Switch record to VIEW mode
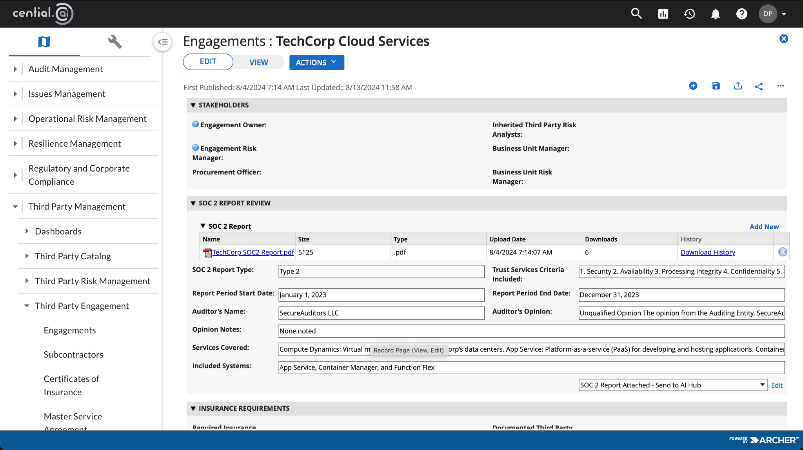Screen dimensions: 803x450 259,62
